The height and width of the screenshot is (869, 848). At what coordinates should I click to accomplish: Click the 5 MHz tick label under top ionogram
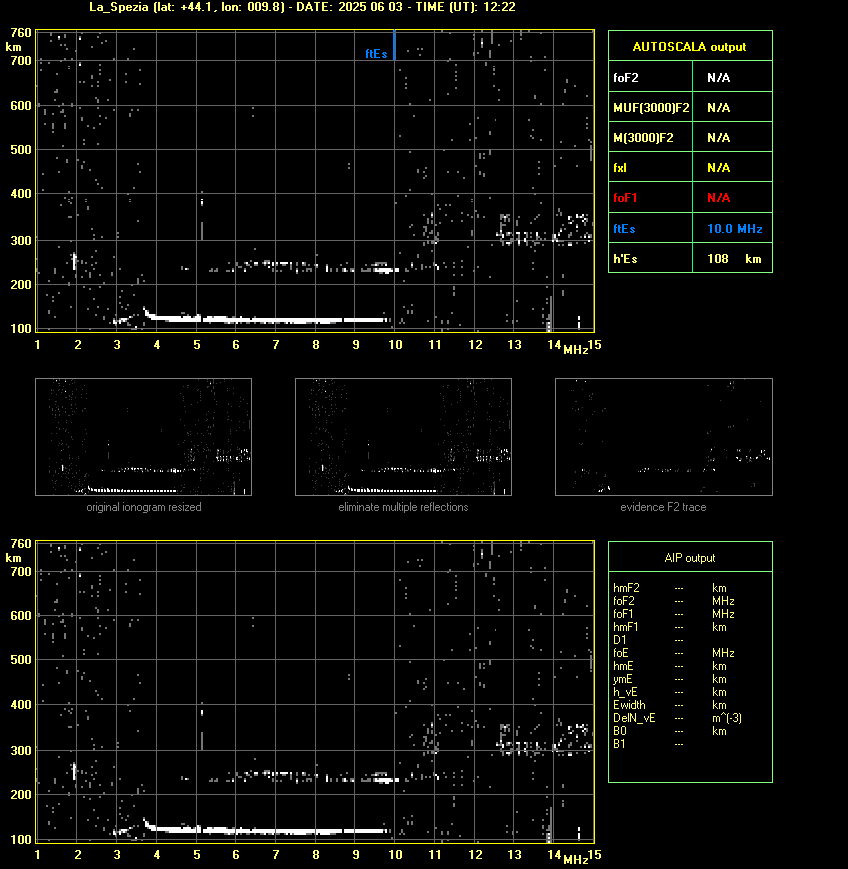197,345
